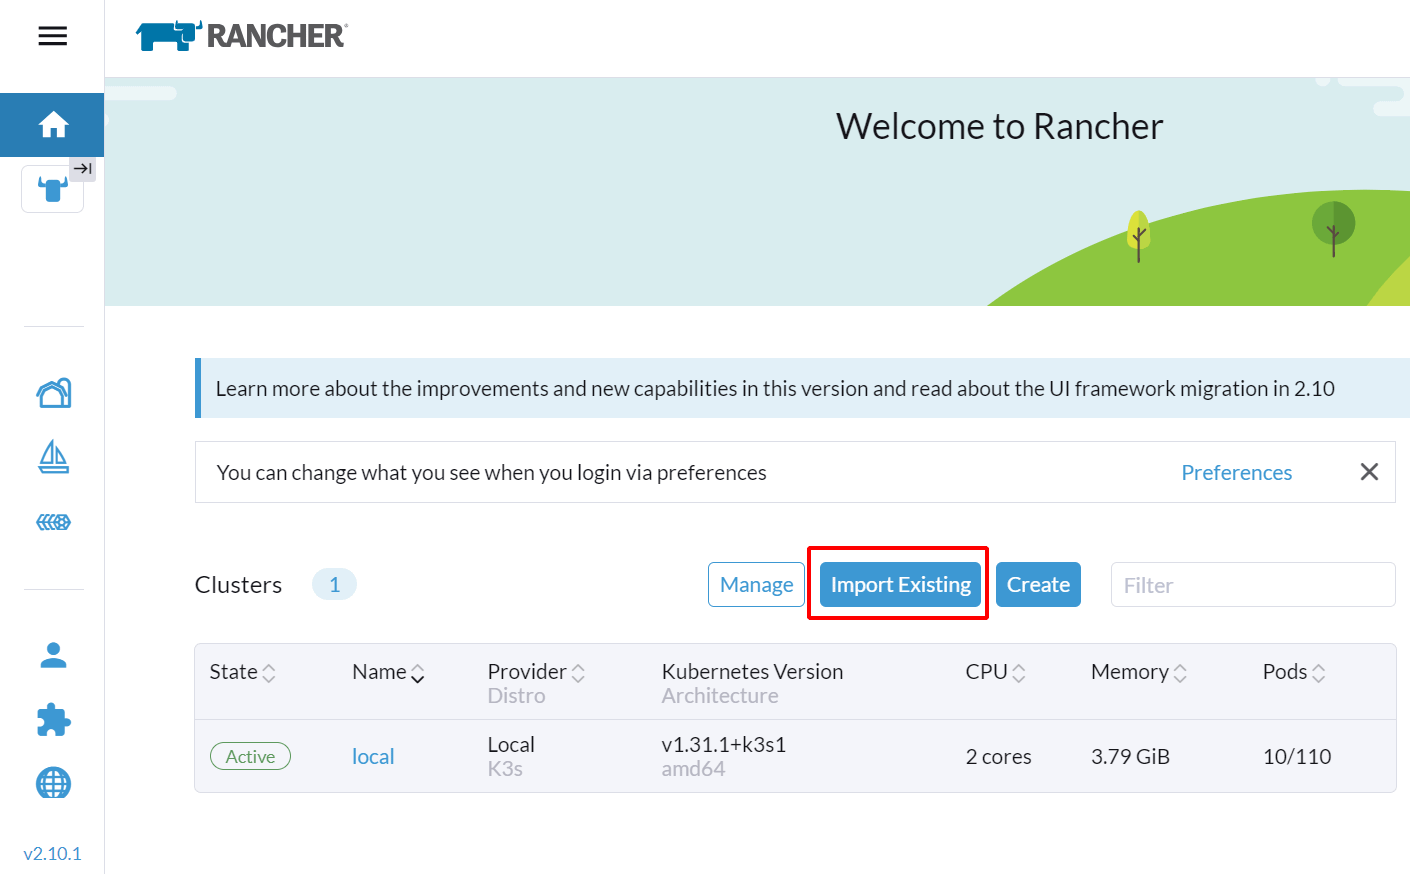Click the Import Existing button
Screen dimensions: 1410x874
900,584
